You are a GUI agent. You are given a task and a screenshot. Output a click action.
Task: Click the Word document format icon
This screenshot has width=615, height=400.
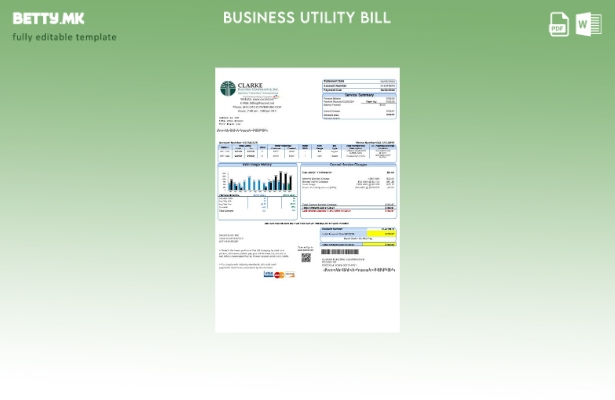[588, 24]
